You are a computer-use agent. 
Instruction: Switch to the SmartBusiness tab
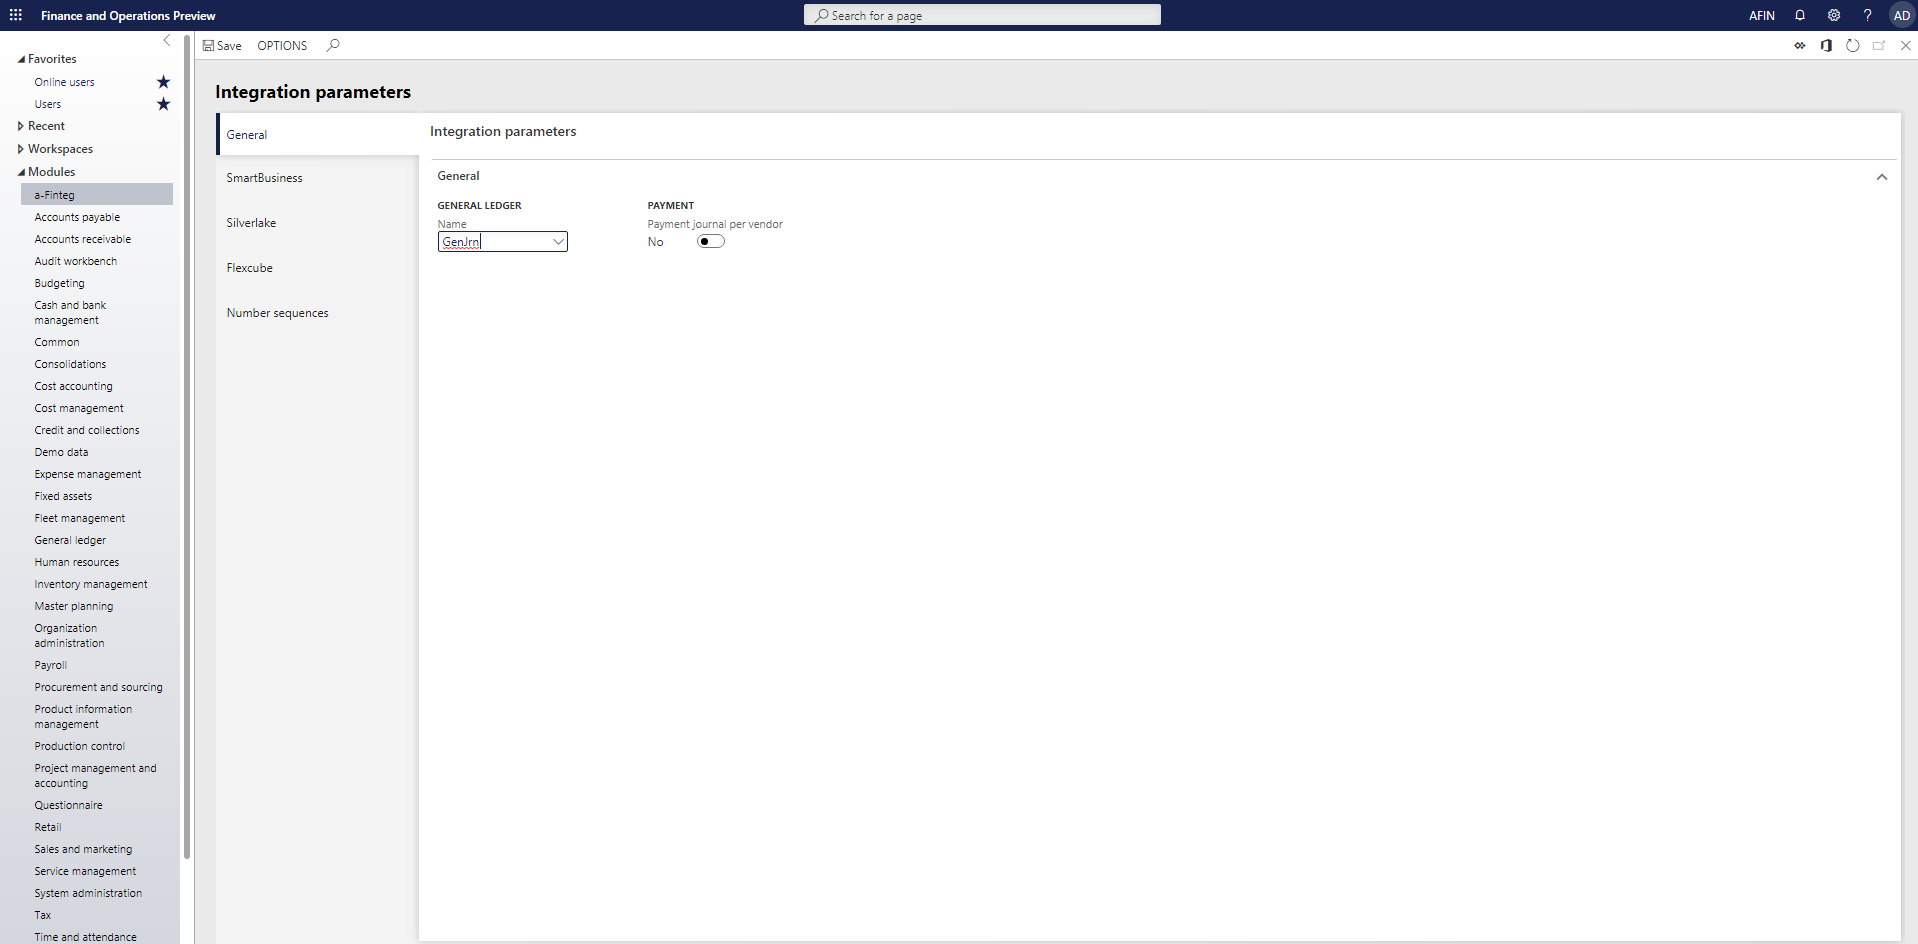[318, 178]
